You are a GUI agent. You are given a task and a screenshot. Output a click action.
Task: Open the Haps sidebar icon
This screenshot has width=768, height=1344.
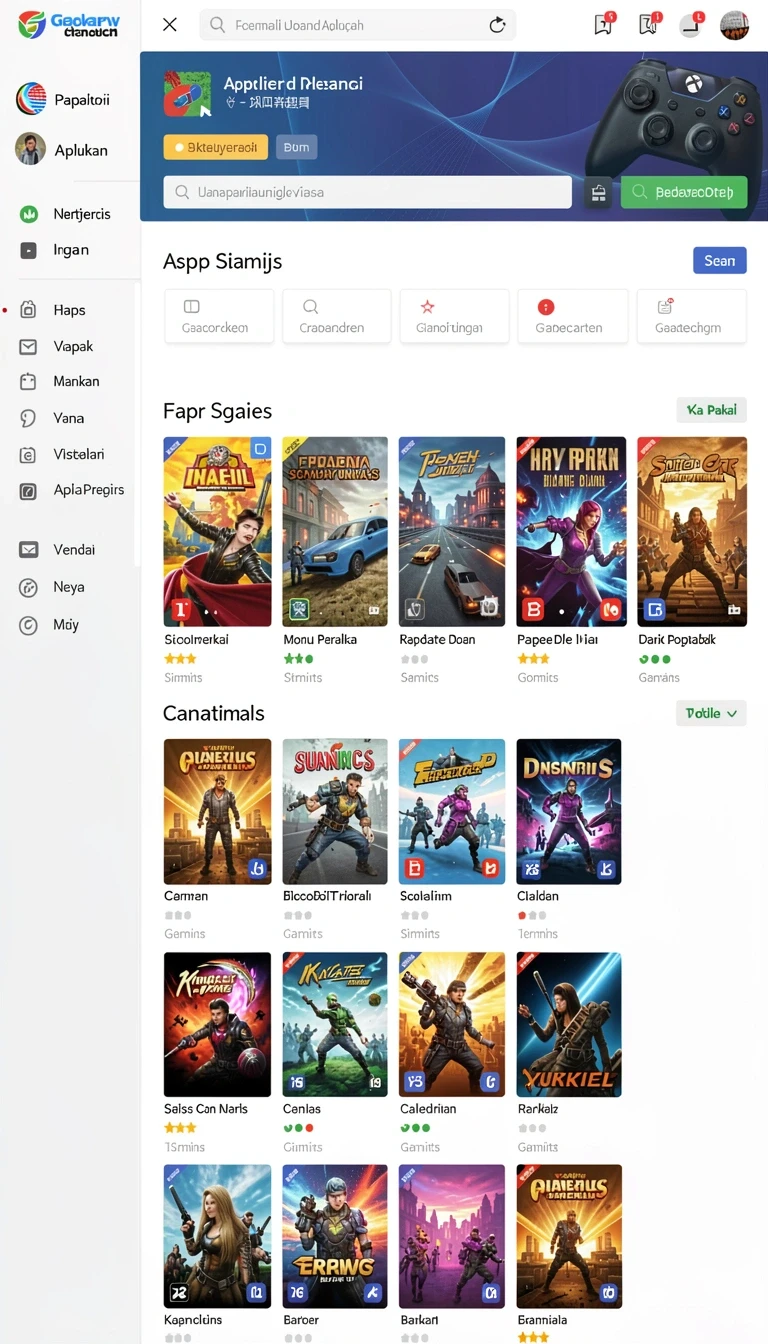[x=29, y=310]
